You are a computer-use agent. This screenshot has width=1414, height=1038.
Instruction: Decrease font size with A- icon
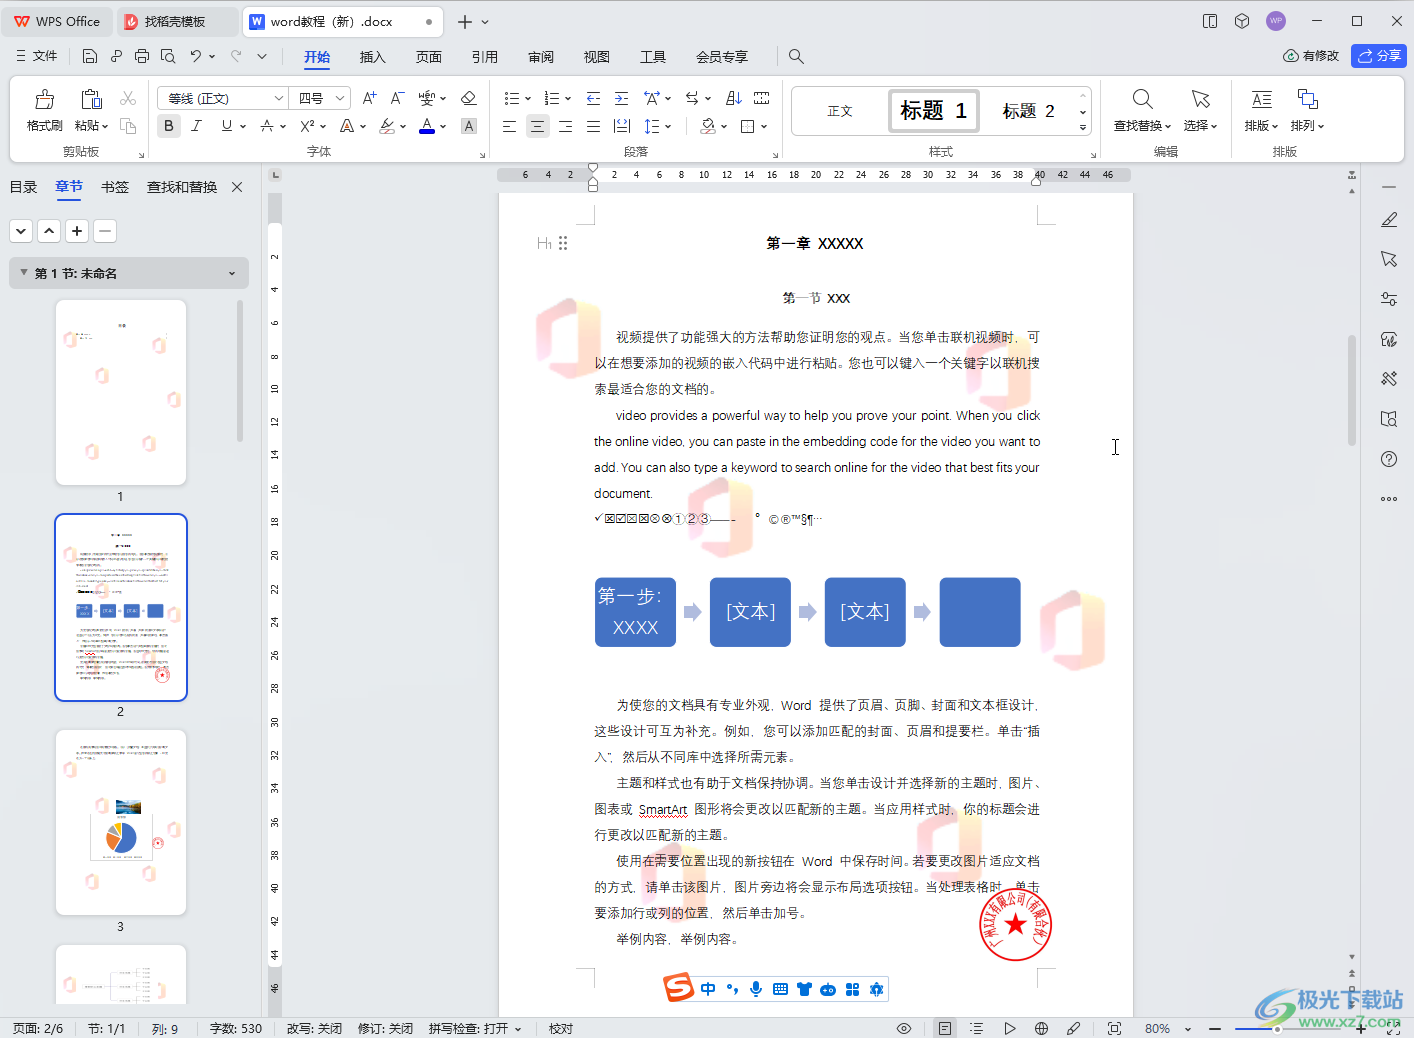pyautogui.click(x=397, y=98)
